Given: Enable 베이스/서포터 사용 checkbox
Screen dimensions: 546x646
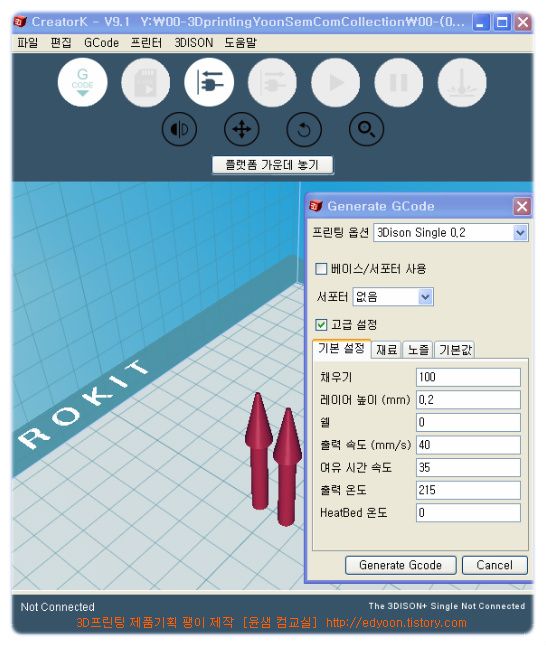Looking at the screenshot, I should (x=321, y=269).
